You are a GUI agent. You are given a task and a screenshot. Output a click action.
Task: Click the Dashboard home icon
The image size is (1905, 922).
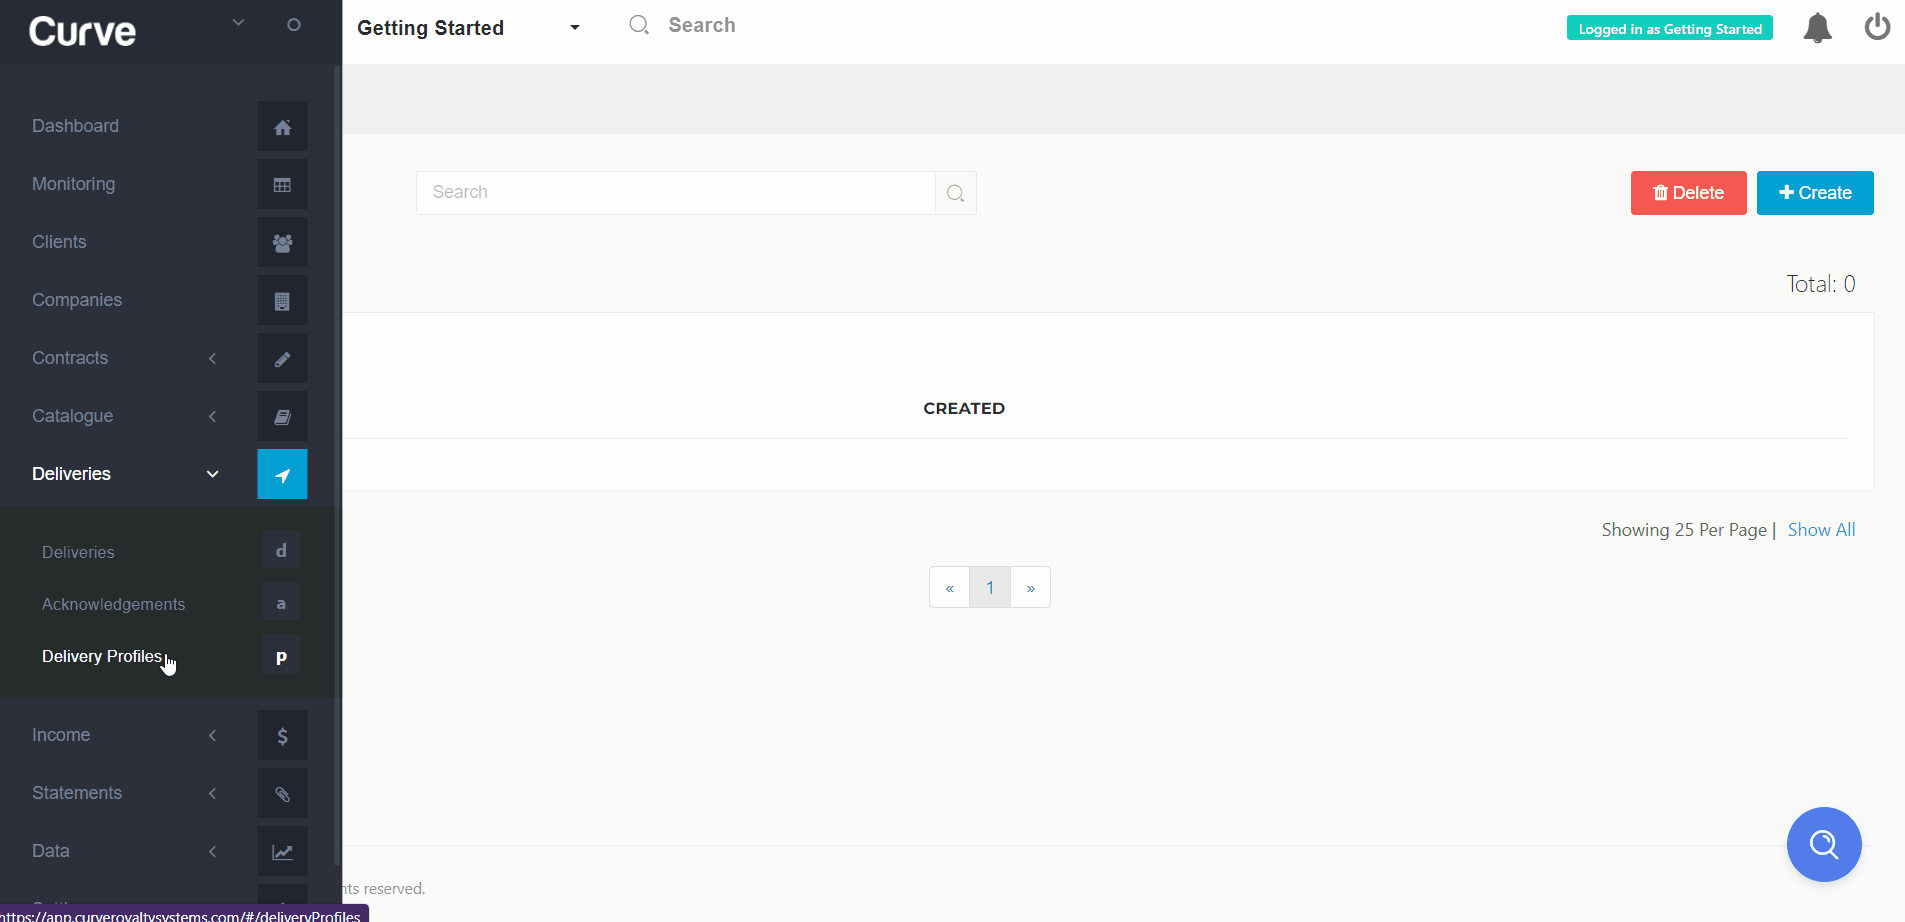(282, 126)
